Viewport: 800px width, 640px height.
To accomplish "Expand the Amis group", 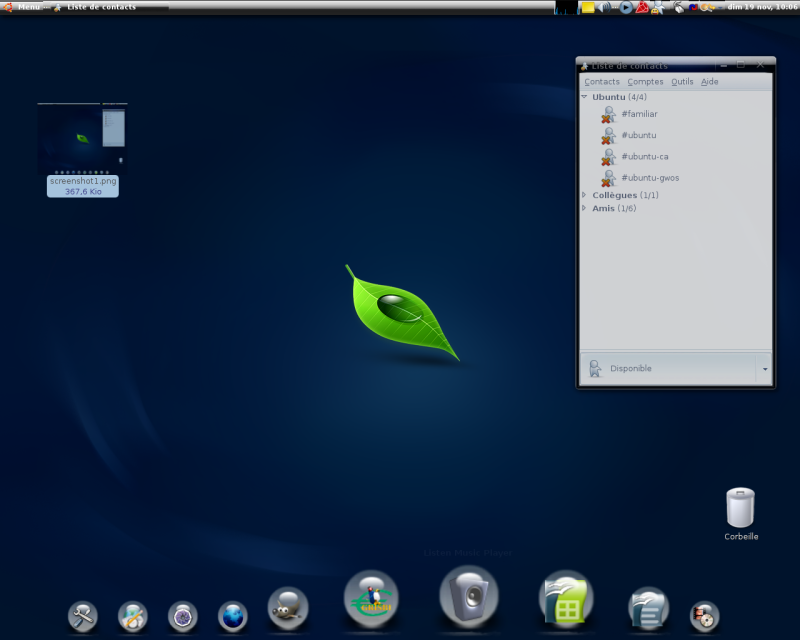I will pos(584,208).
